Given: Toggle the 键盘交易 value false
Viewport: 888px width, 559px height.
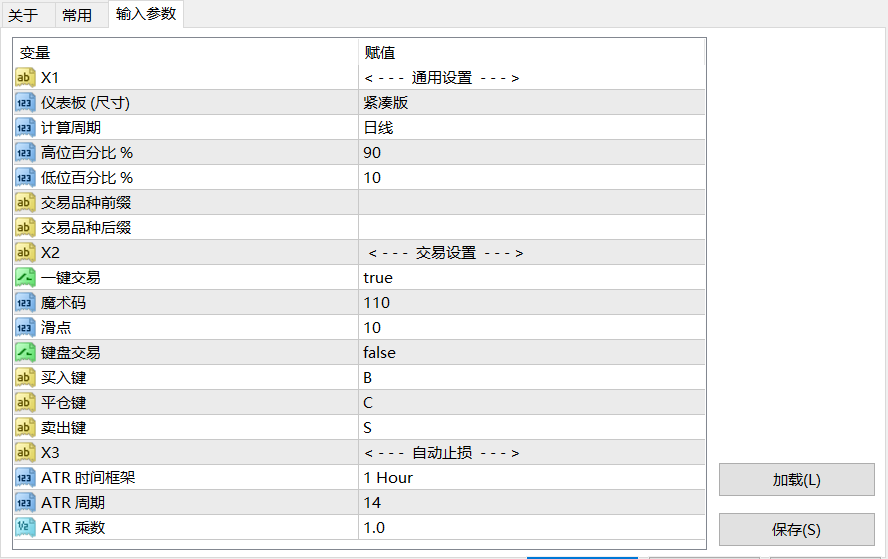Looking at the screenshot, I should 379,353.
